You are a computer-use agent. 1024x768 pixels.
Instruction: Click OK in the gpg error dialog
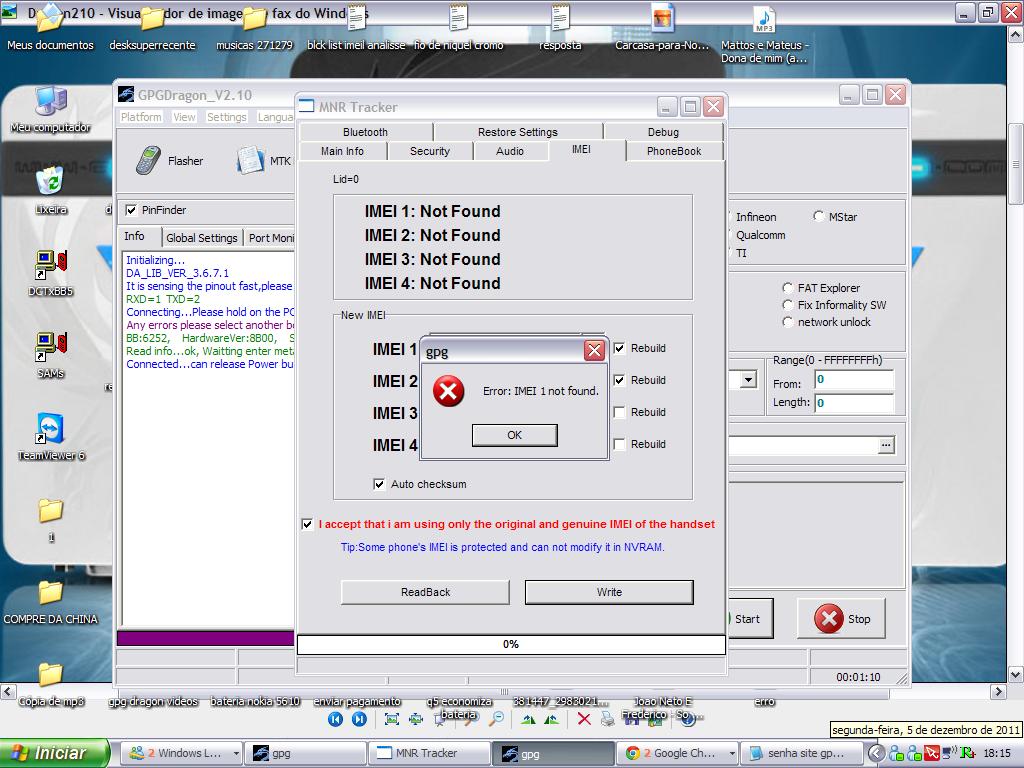point(515,435)
